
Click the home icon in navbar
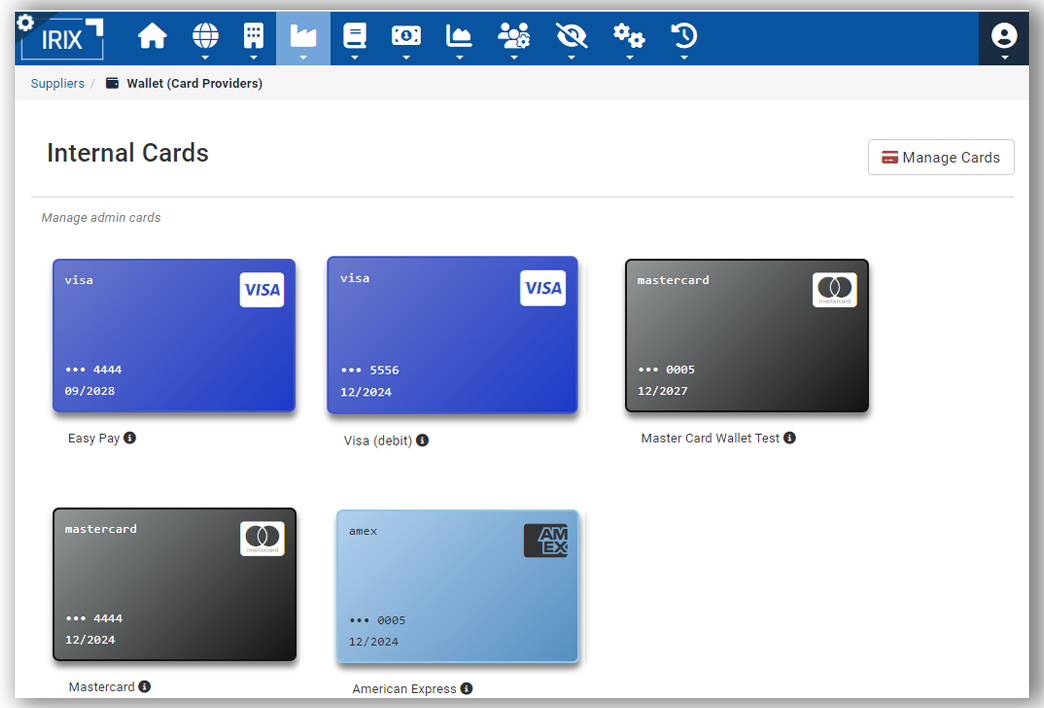pos(152,37)
